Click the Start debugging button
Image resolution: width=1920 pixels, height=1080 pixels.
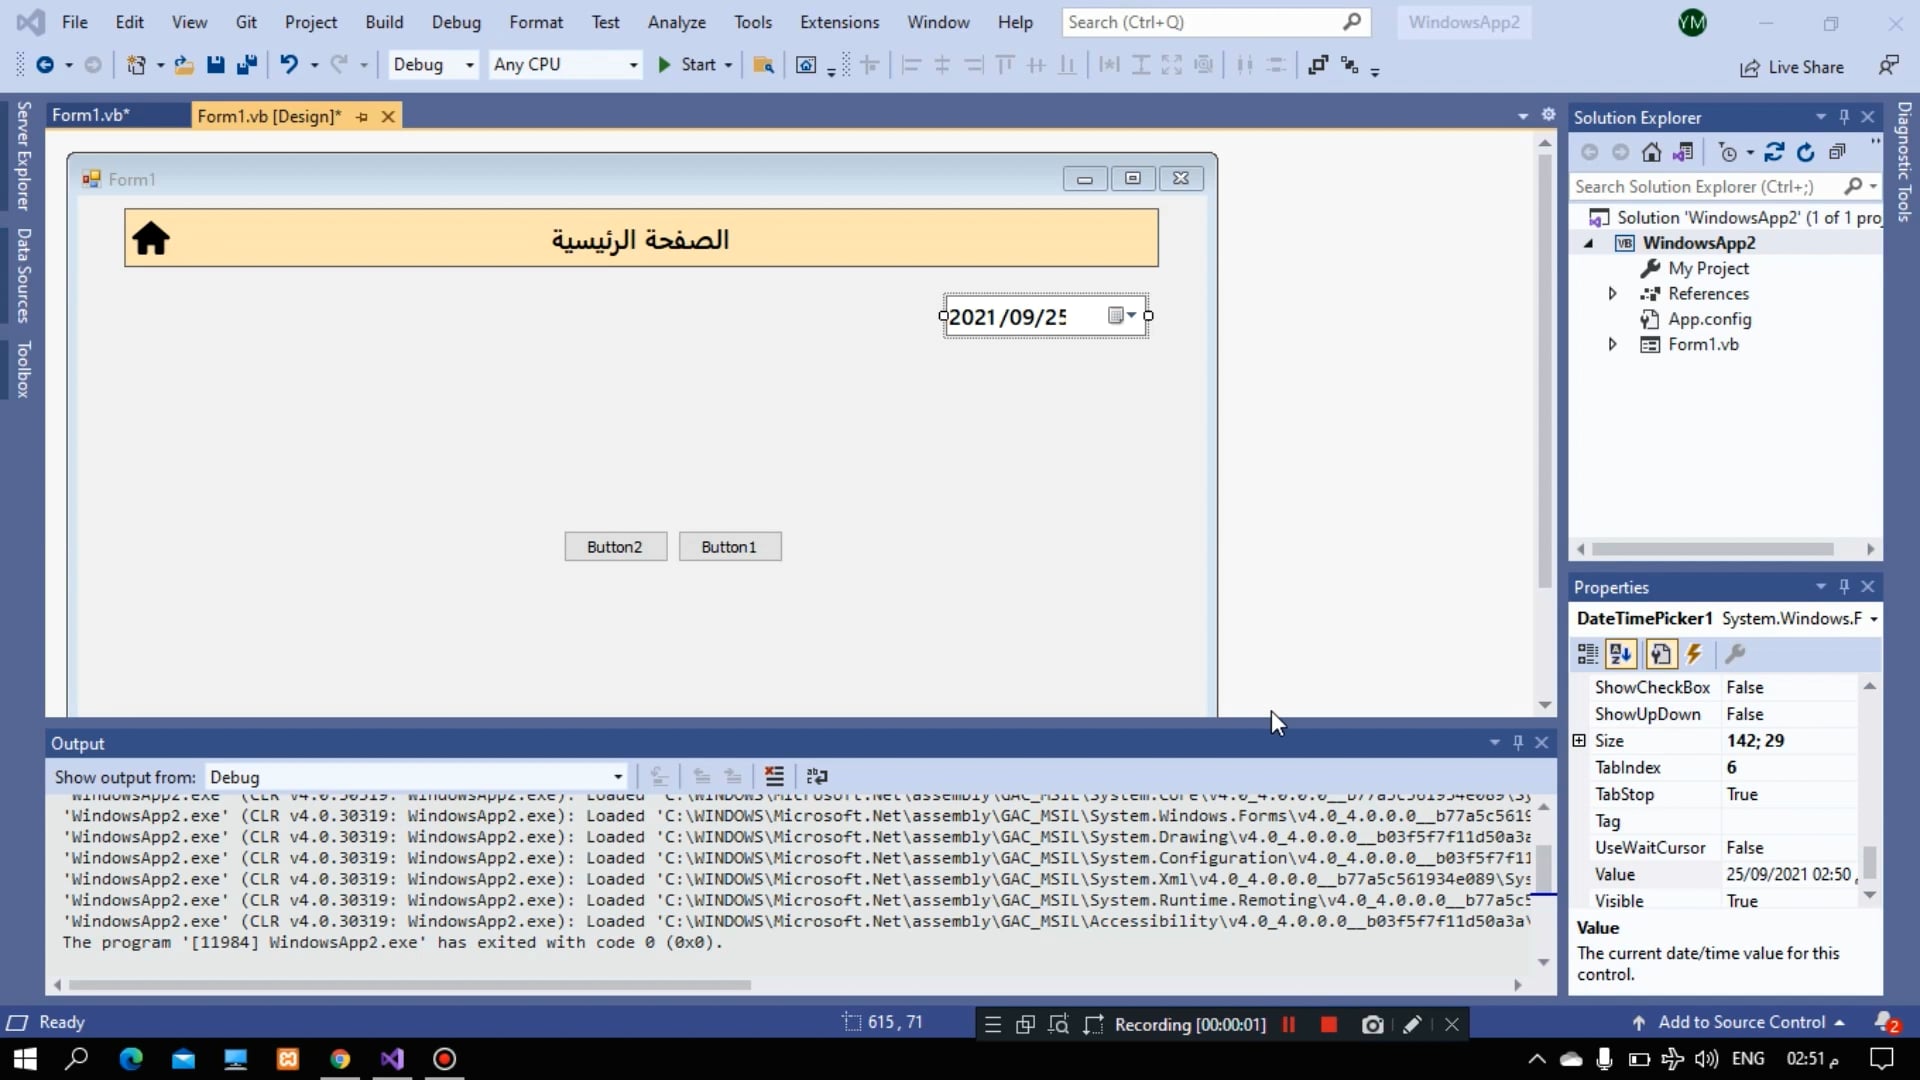[688, 65]
